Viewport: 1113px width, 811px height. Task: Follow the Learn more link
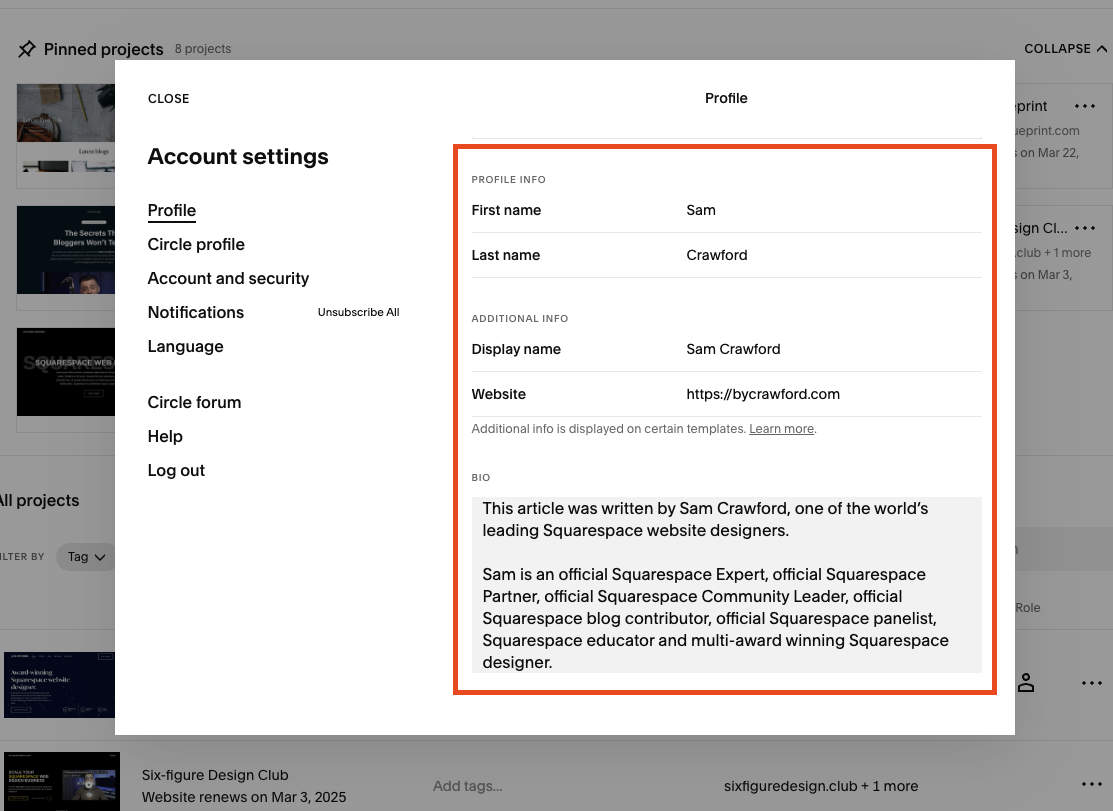tap(782, 429)
